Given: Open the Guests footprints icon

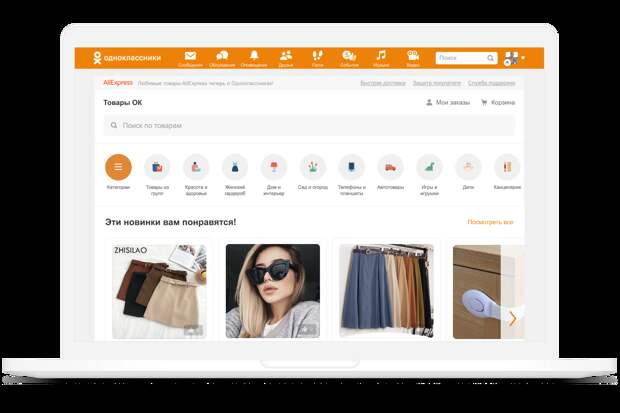Looking at the screenshot, I should pyautogui.click(x=318, y=55).
